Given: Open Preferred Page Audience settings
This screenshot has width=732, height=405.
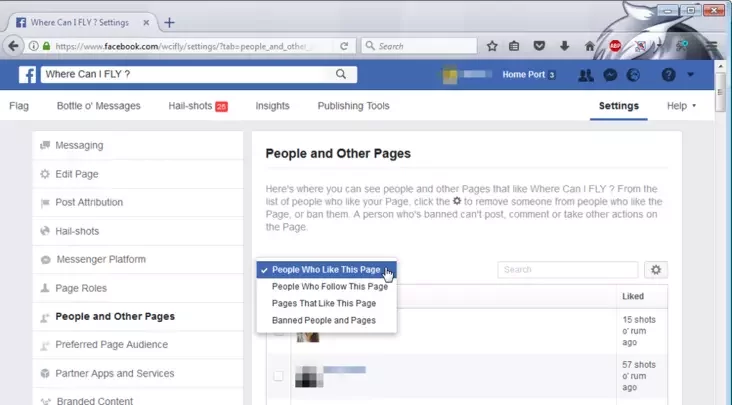Looking at the screenshot, I should 111,345.
